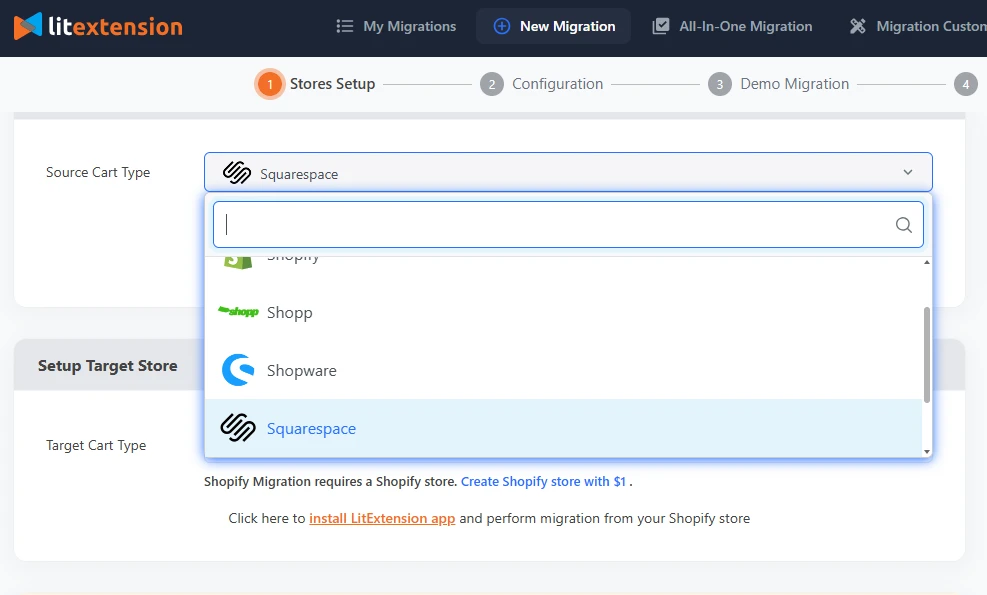This screenshot has width=987, height=595.
Task: Choose Shopware from the cart list
Action: (563, 370)
